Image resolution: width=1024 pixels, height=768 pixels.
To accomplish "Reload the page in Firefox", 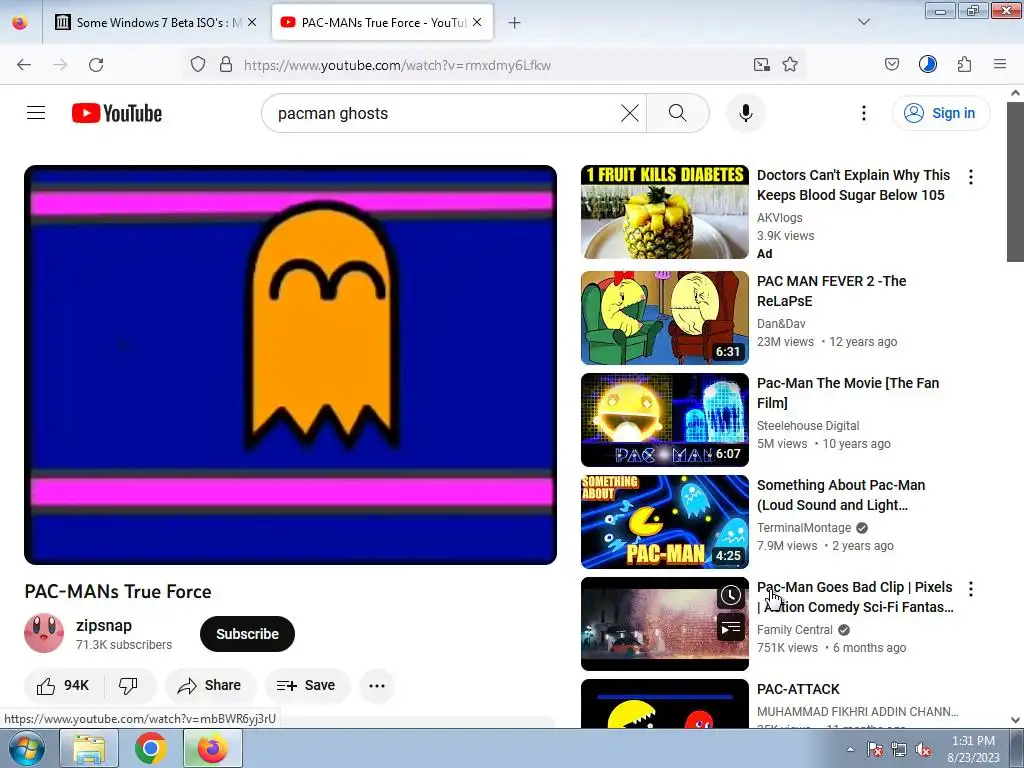I will point(96,65).
